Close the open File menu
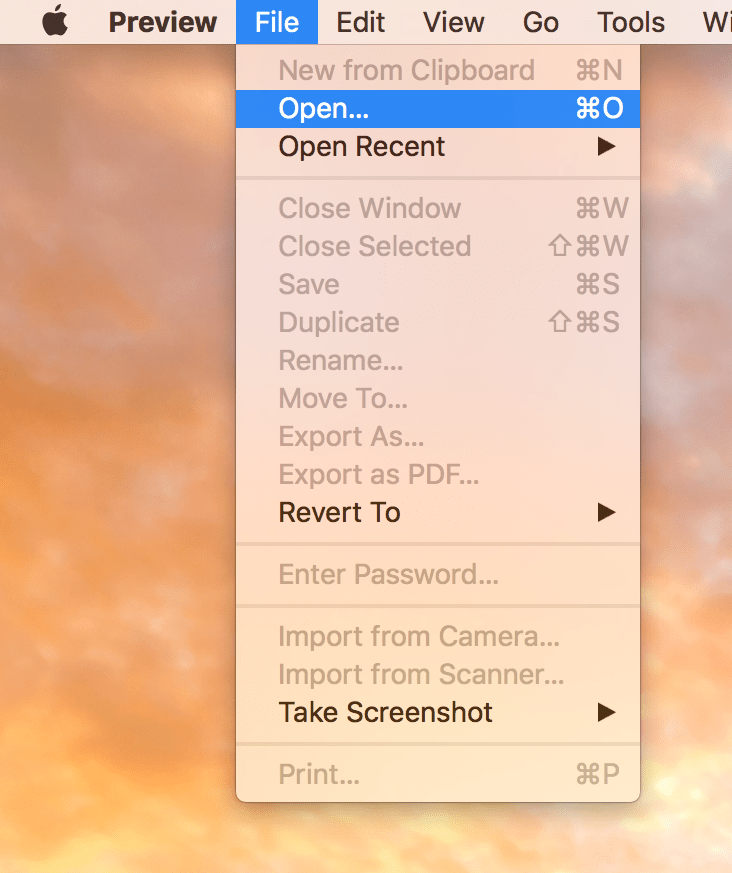Viewport: 732px width, 873px height. pyautogui.click(x=277, y=22)
